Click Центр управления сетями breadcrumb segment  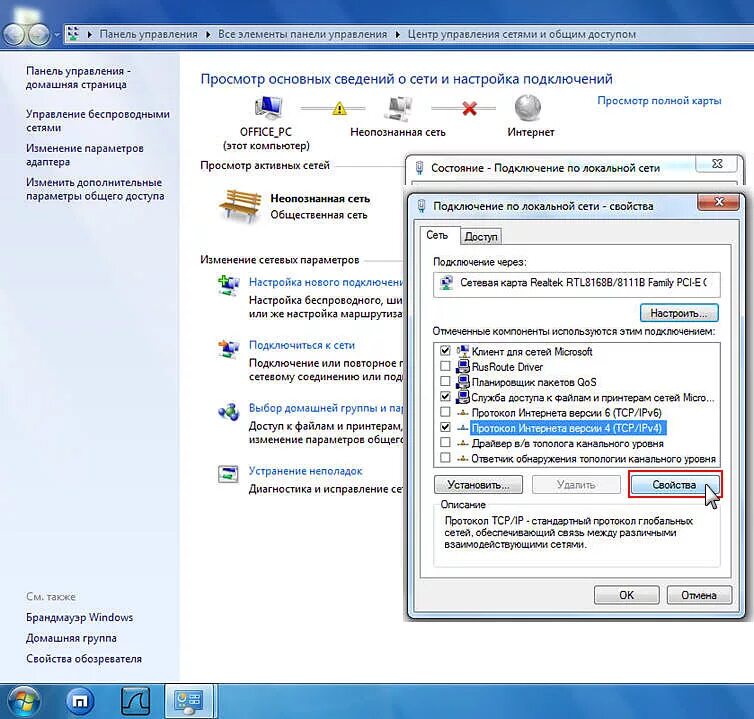pyautogui.click(x=522, y=35)
